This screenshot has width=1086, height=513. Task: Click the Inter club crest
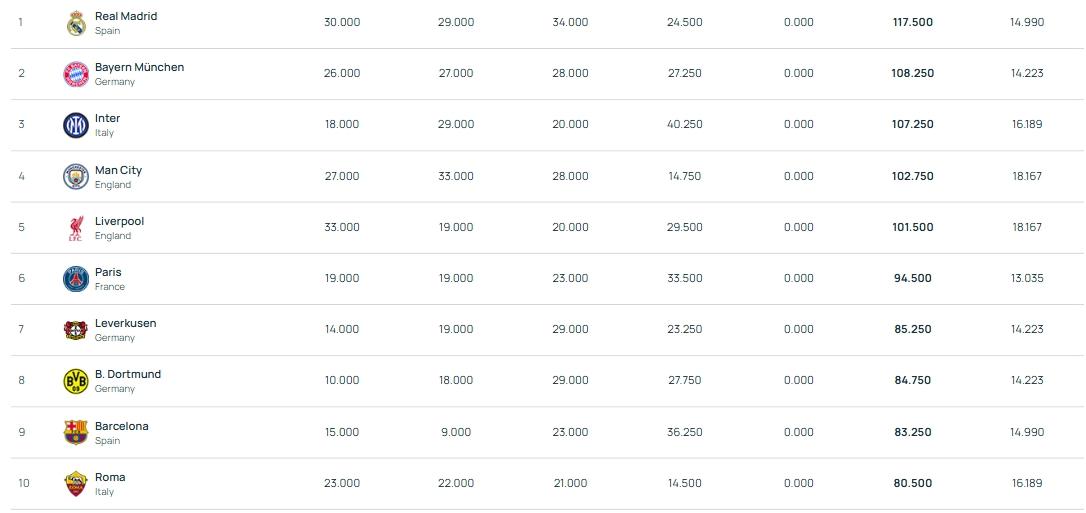(76, 125)
